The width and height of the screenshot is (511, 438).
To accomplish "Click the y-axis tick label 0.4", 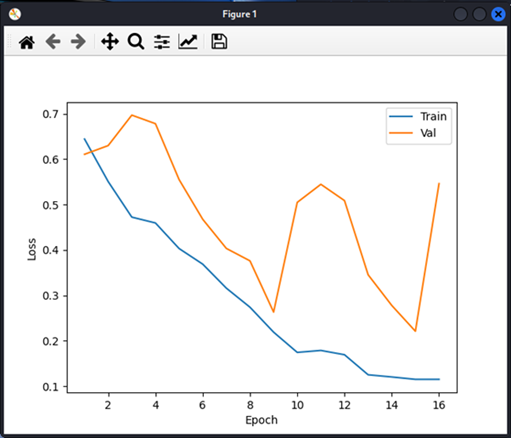I will (50, 250).
